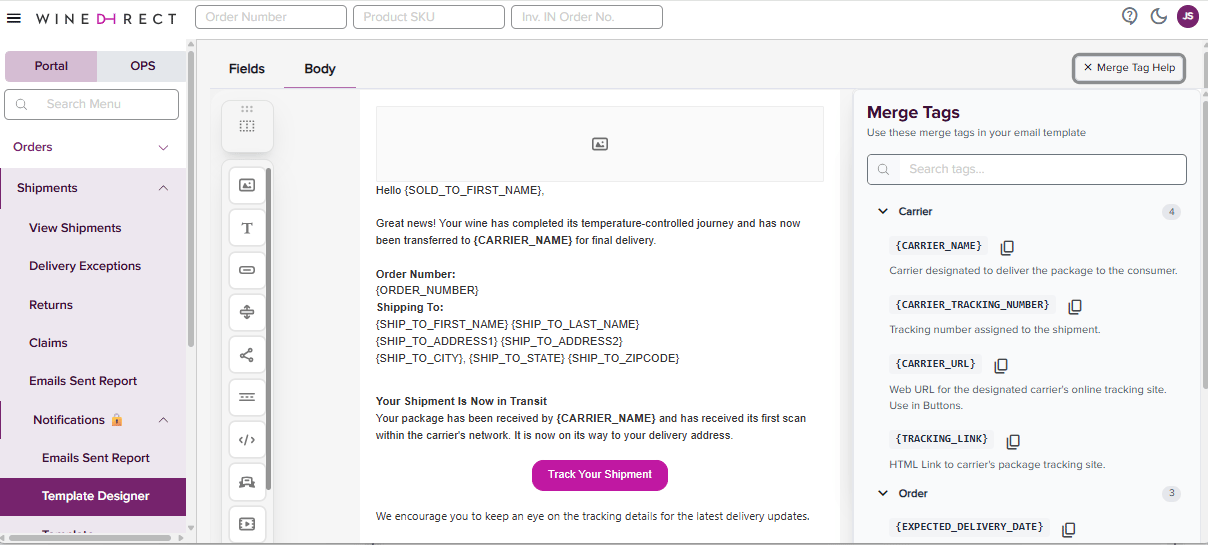Click the section layout block icon
The image size is (1208, 545).
coord(247,126)
